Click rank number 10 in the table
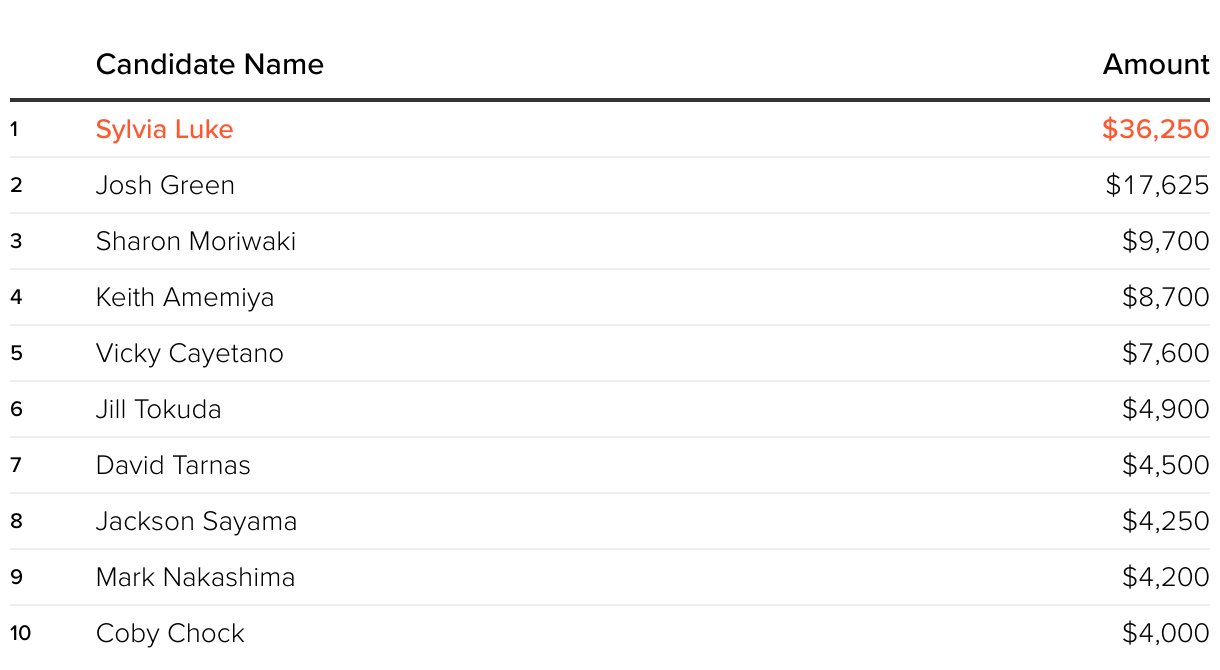 click(21, 634)
